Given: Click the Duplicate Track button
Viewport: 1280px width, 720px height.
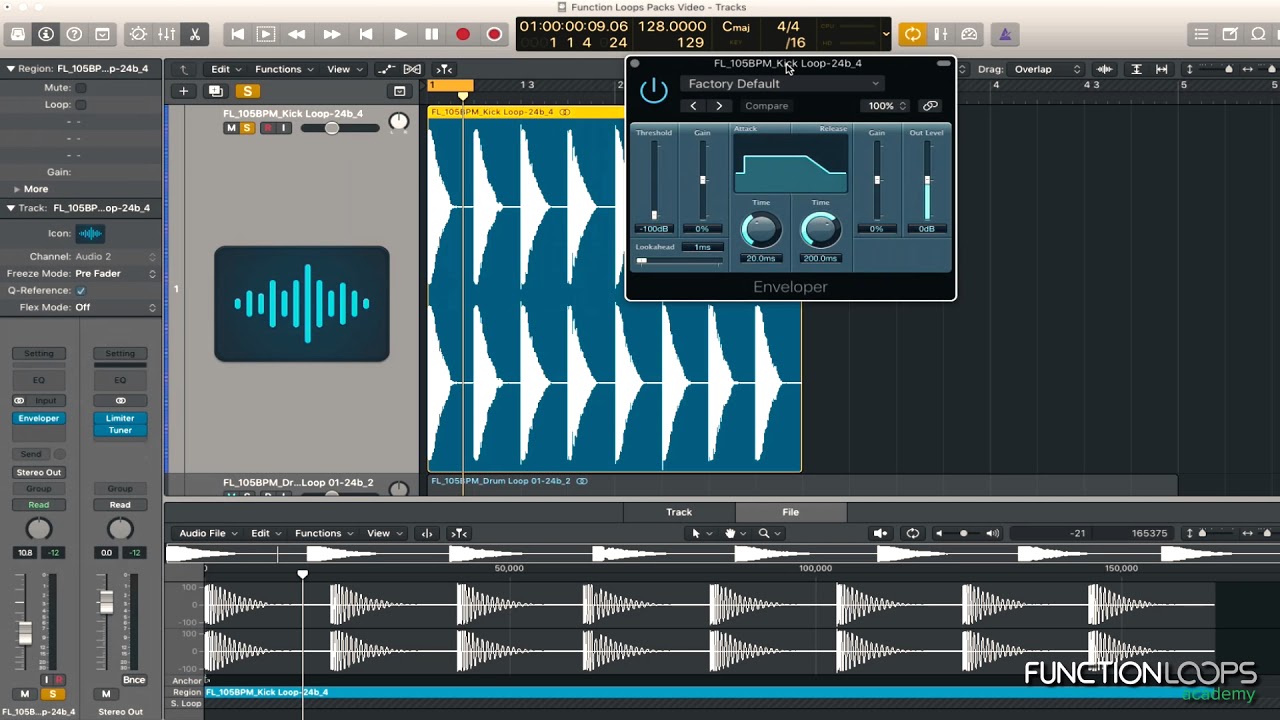Looking at the screenshot, I should [x=215, y=91].
